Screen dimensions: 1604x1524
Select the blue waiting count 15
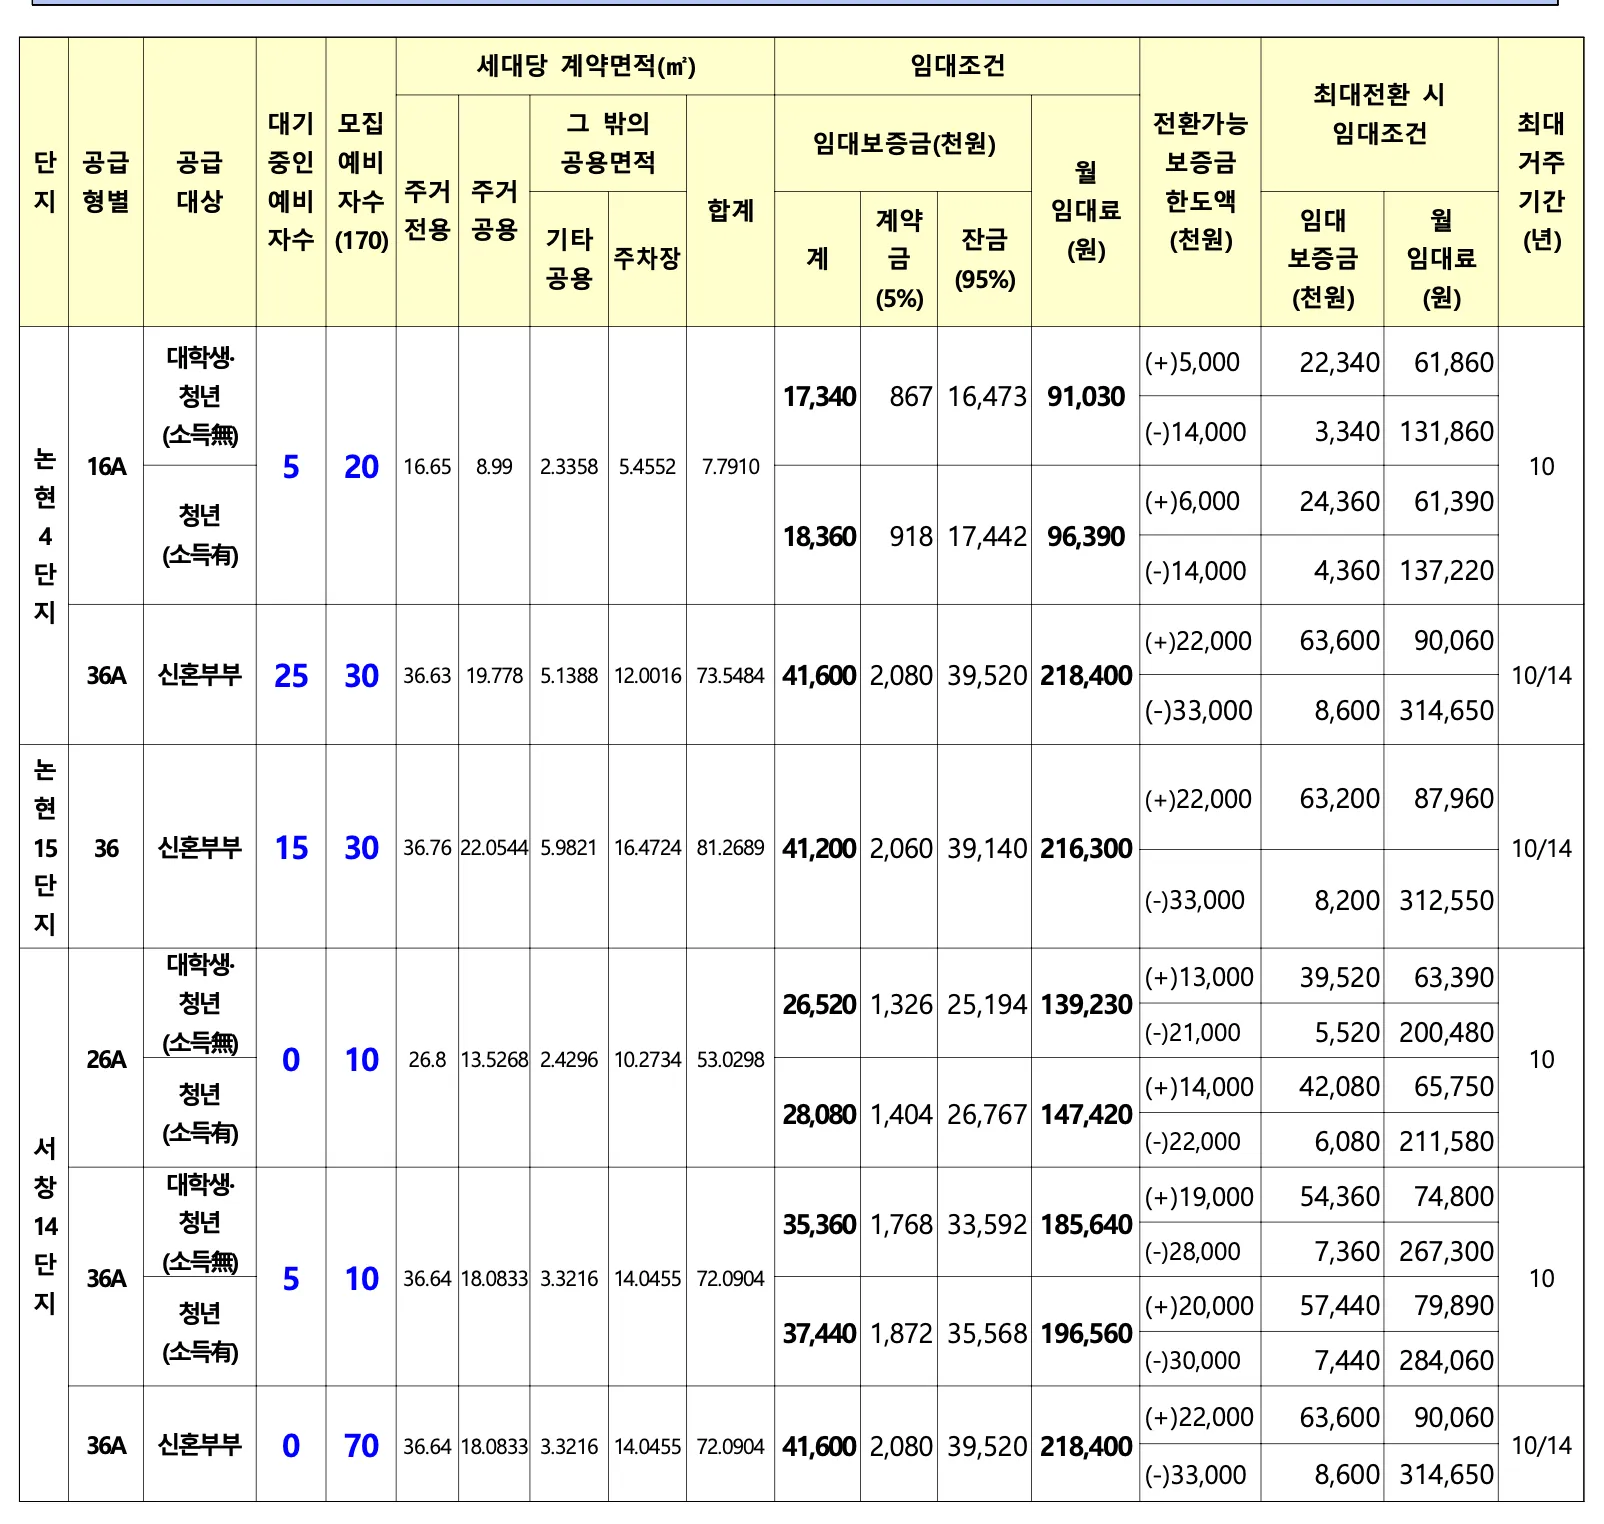click(x=290, y=848)
